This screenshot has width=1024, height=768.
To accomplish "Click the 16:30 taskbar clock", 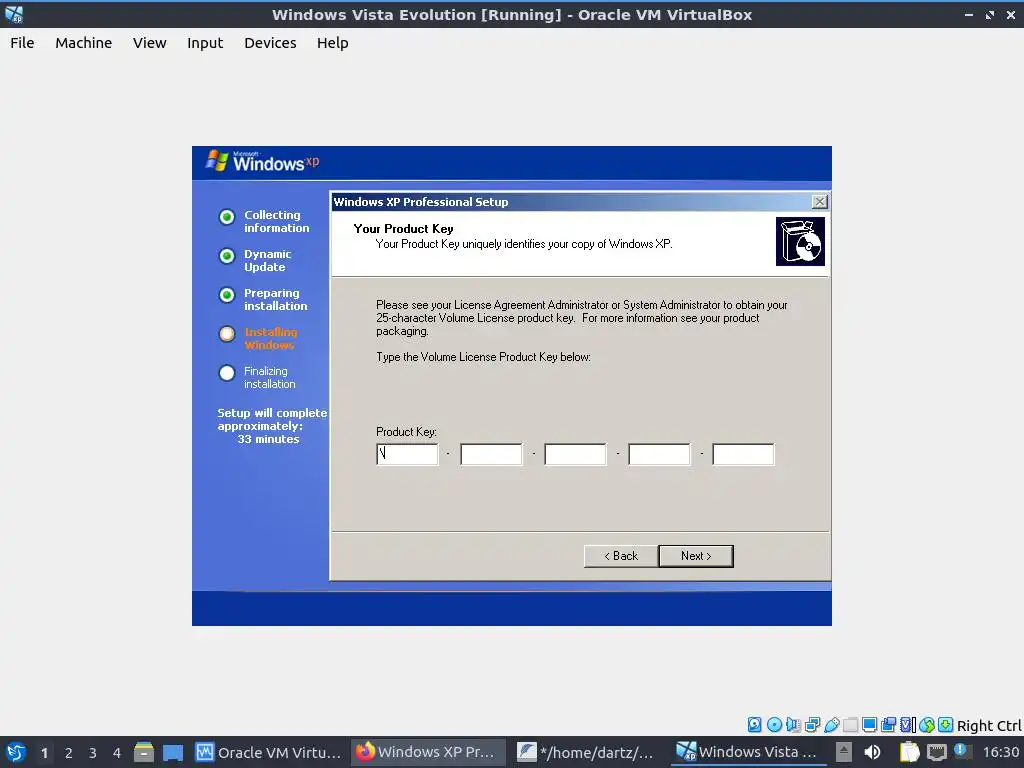I will (x=1000, y=752).
